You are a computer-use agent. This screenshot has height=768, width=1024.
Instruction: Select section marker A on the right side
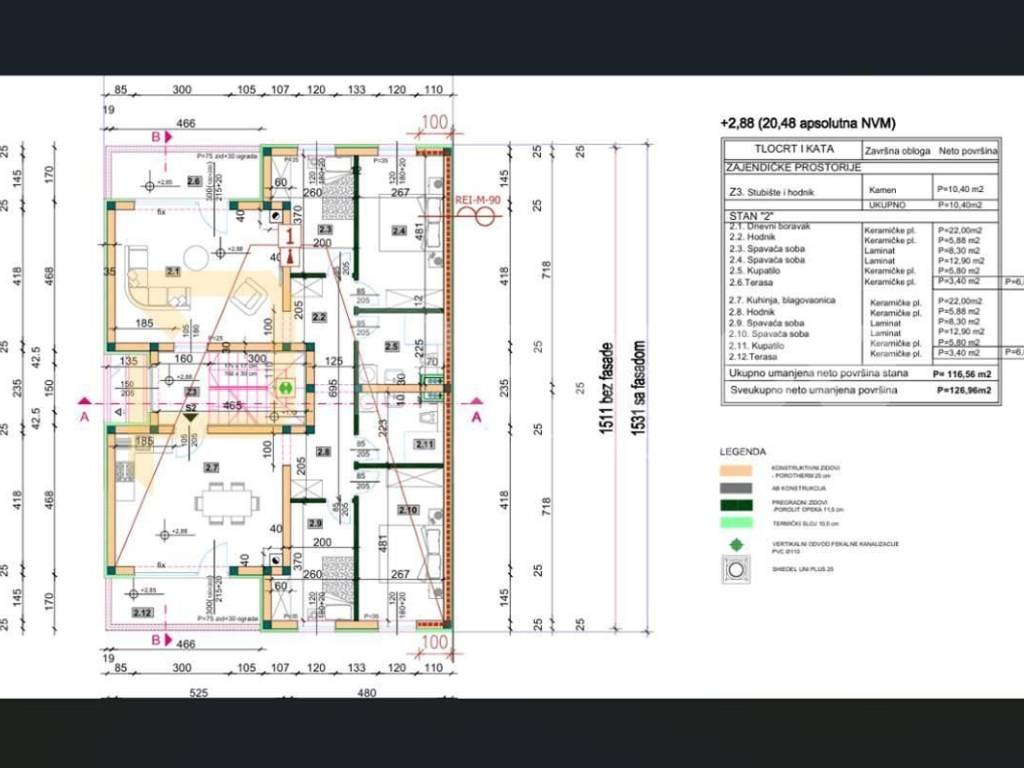[476, 415]
